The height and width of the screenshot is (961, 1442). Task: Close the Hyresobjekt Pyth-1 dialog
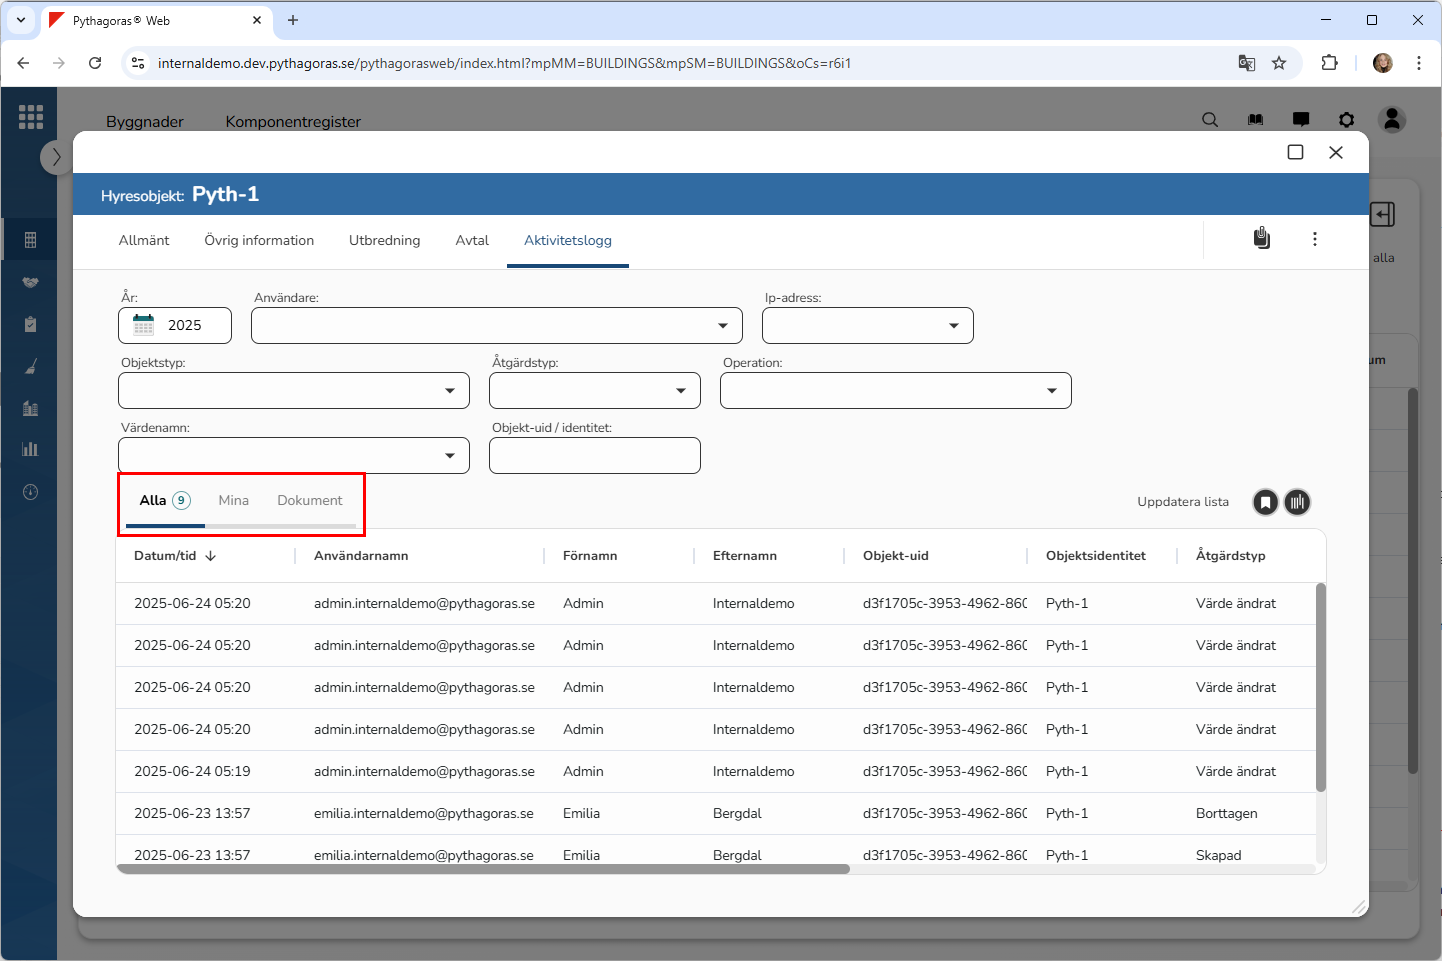pyautogui.click(x=1336, y=152)
